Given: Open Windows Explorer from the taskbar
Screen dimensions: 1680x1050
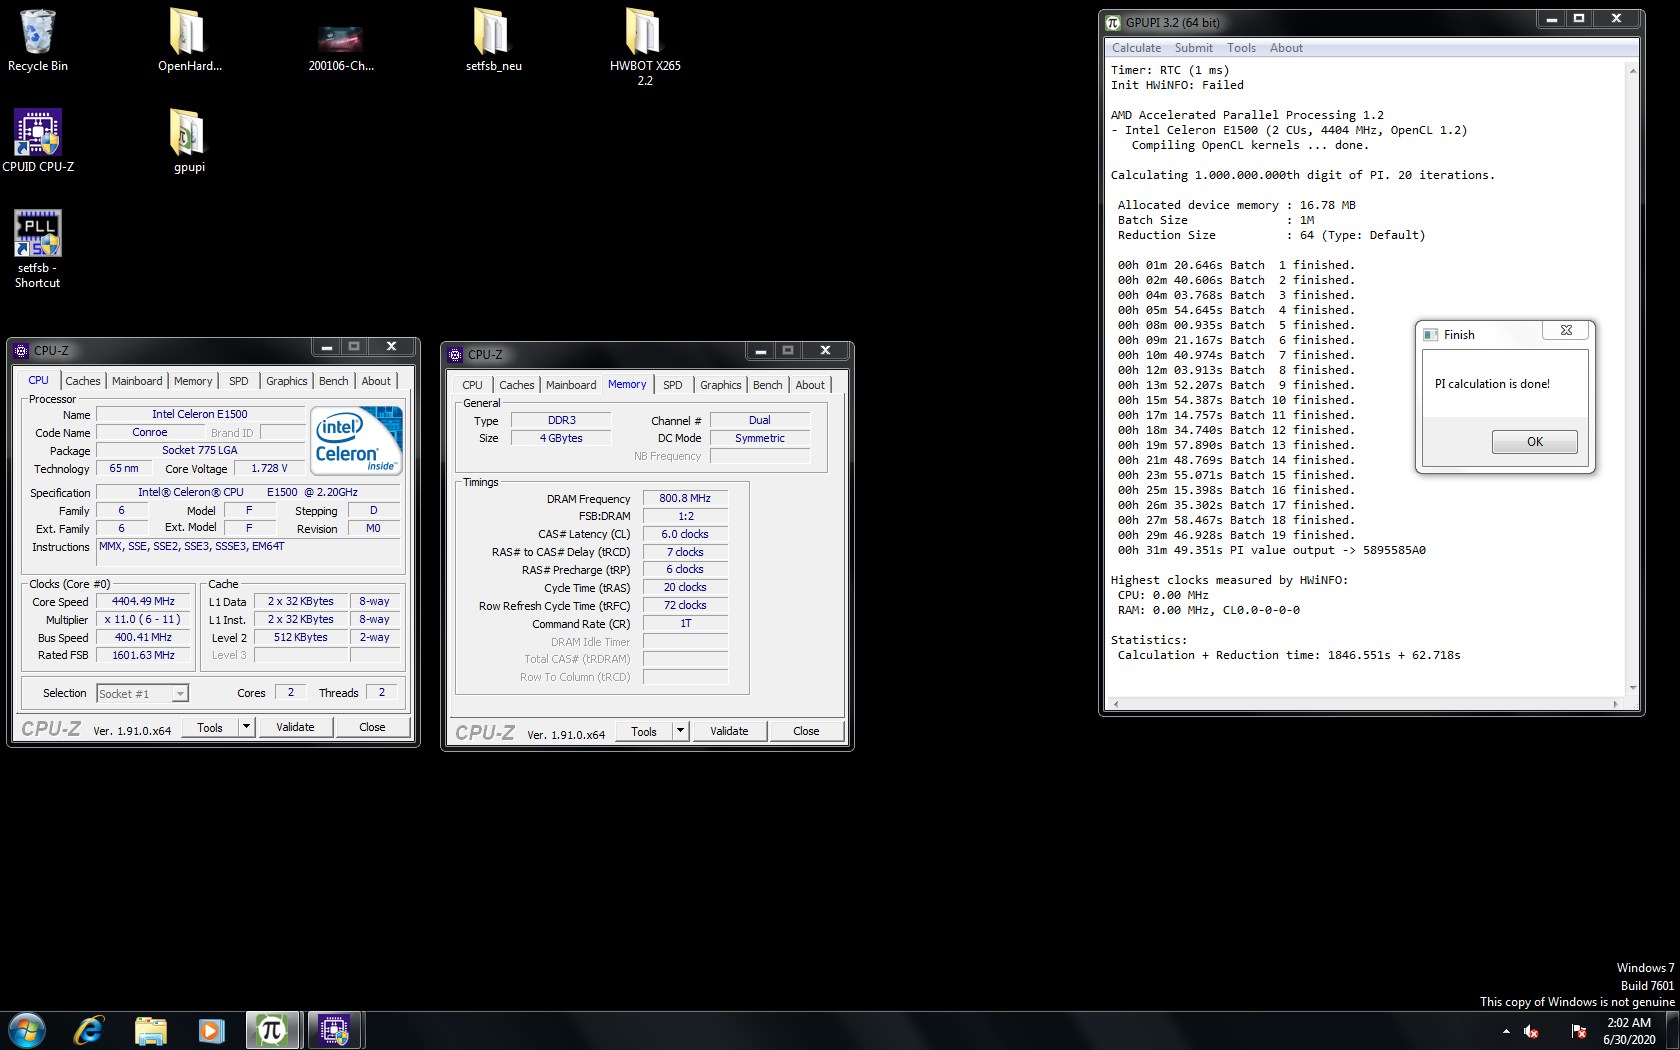Looking at the screenshot, I should click(x=150, y=1030).
